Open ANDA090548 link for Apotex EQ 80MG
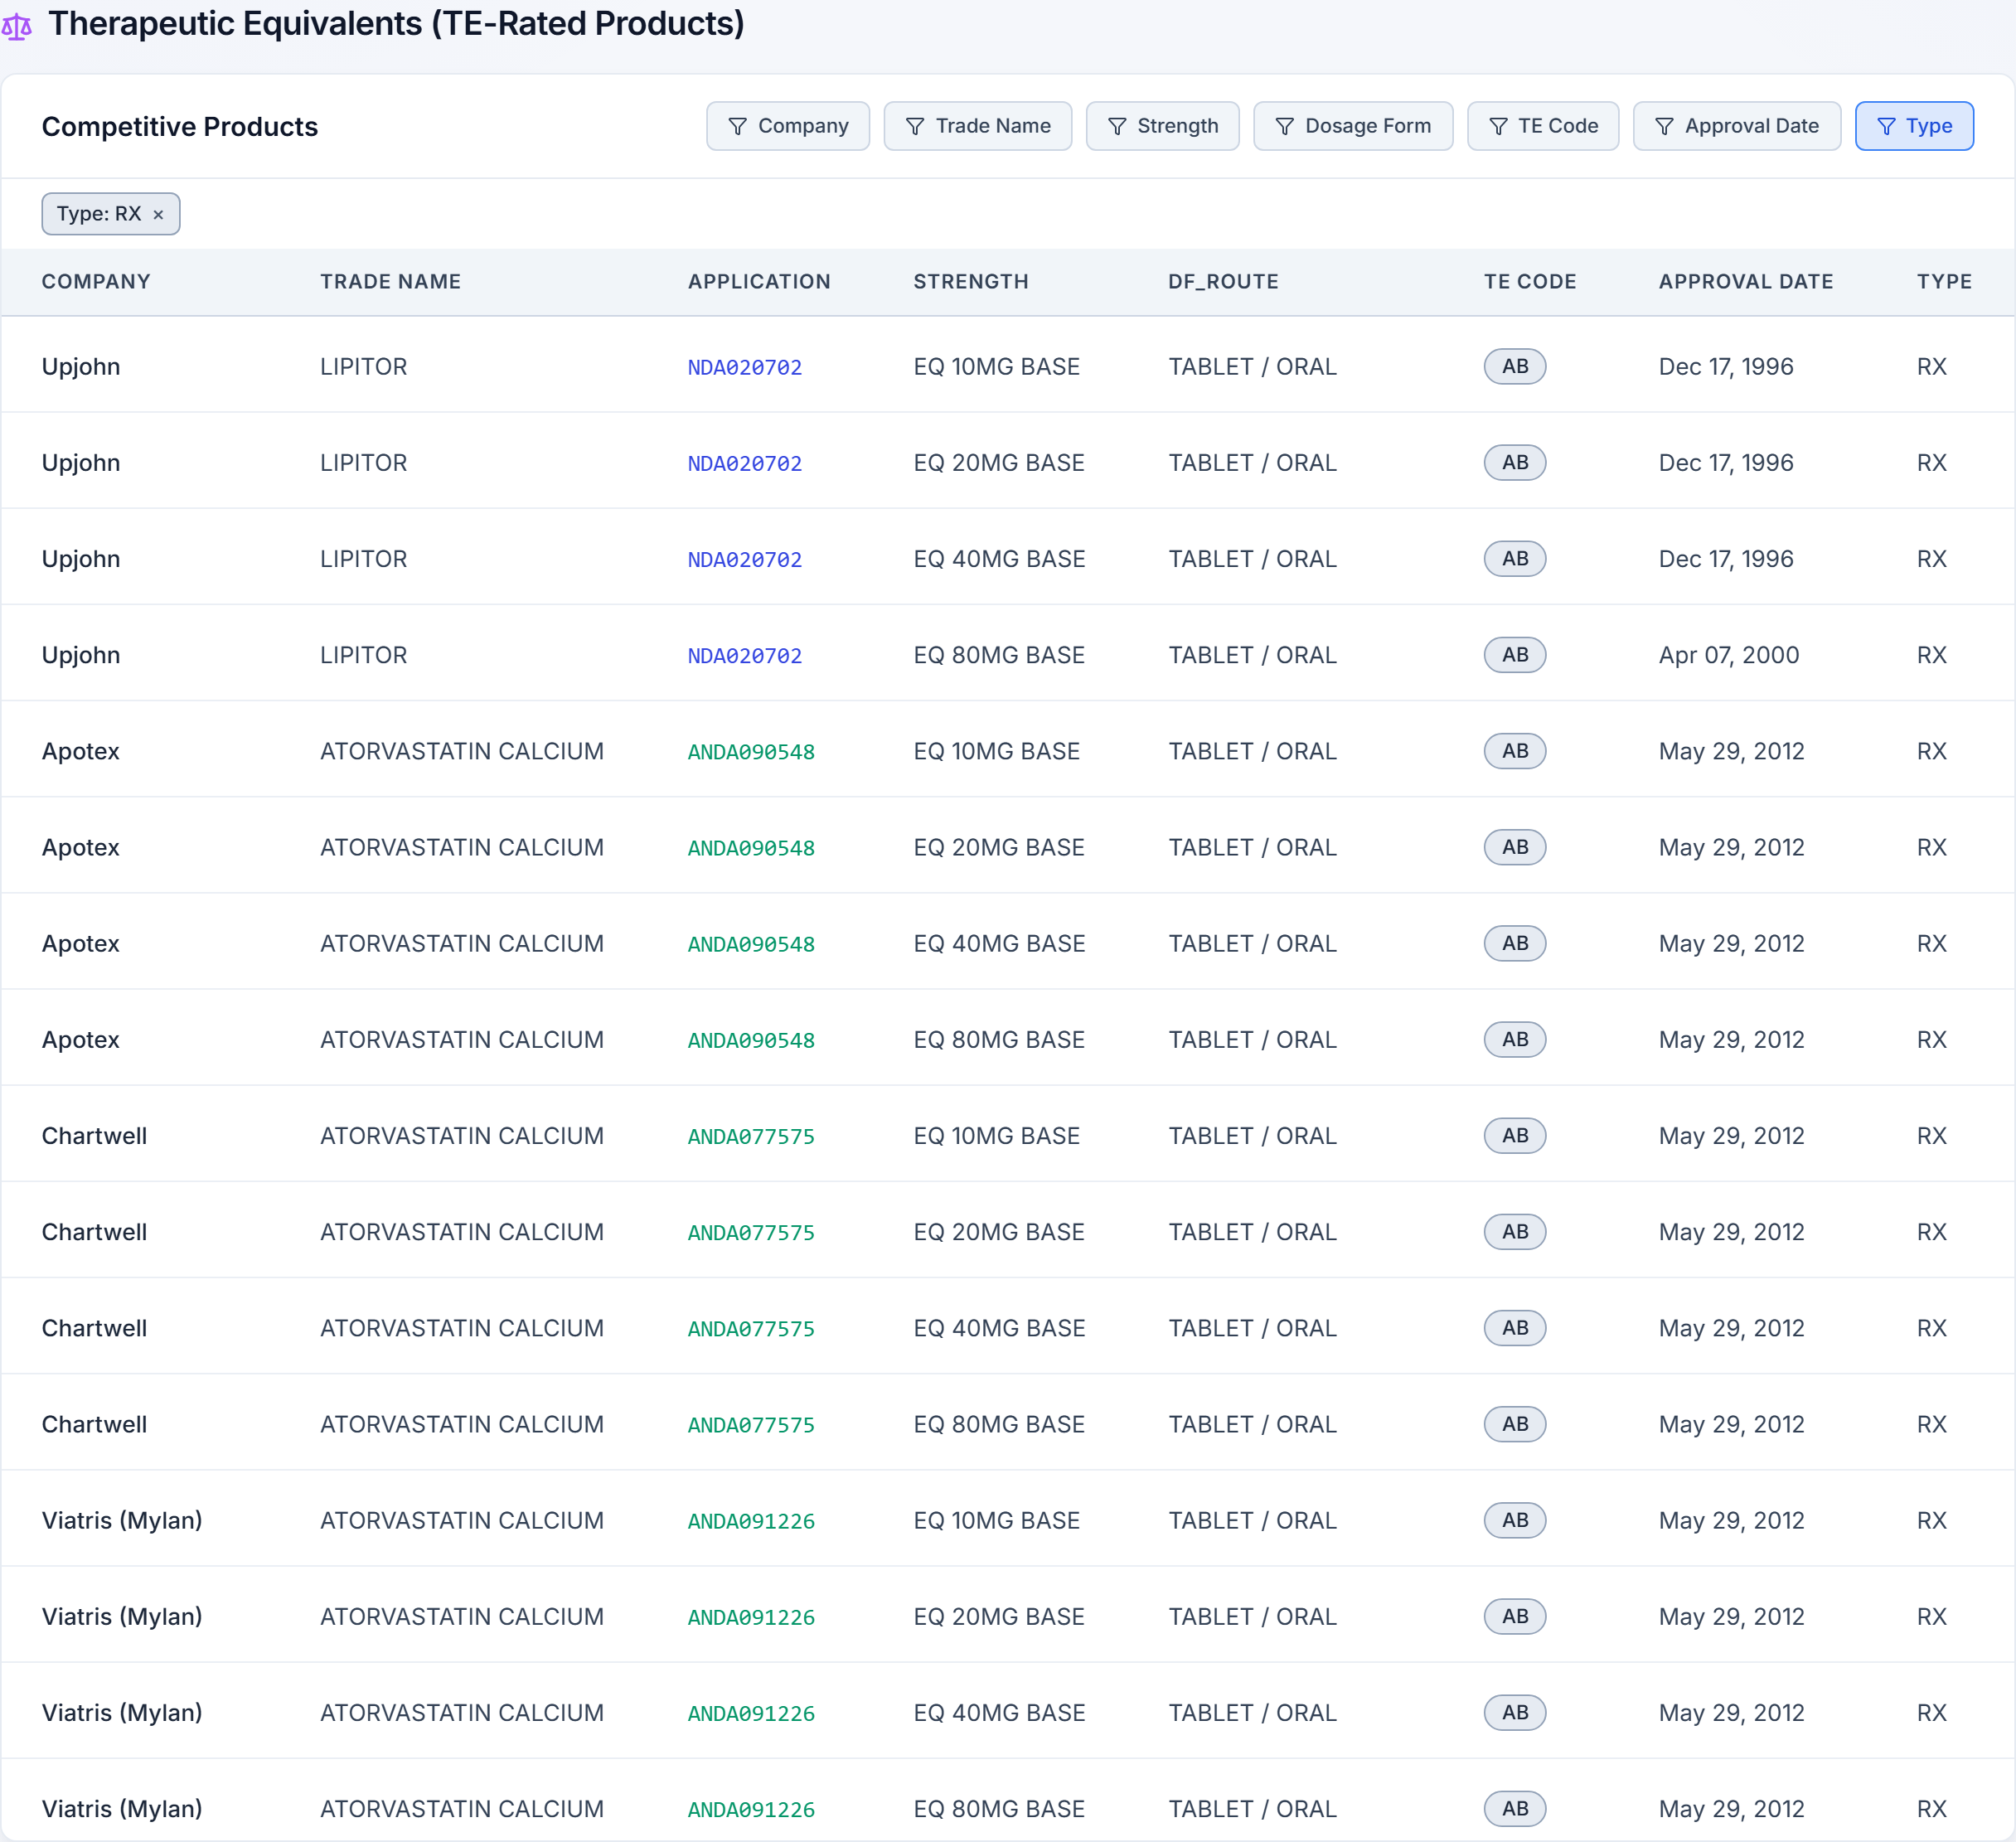 [x=751, y=1040]
